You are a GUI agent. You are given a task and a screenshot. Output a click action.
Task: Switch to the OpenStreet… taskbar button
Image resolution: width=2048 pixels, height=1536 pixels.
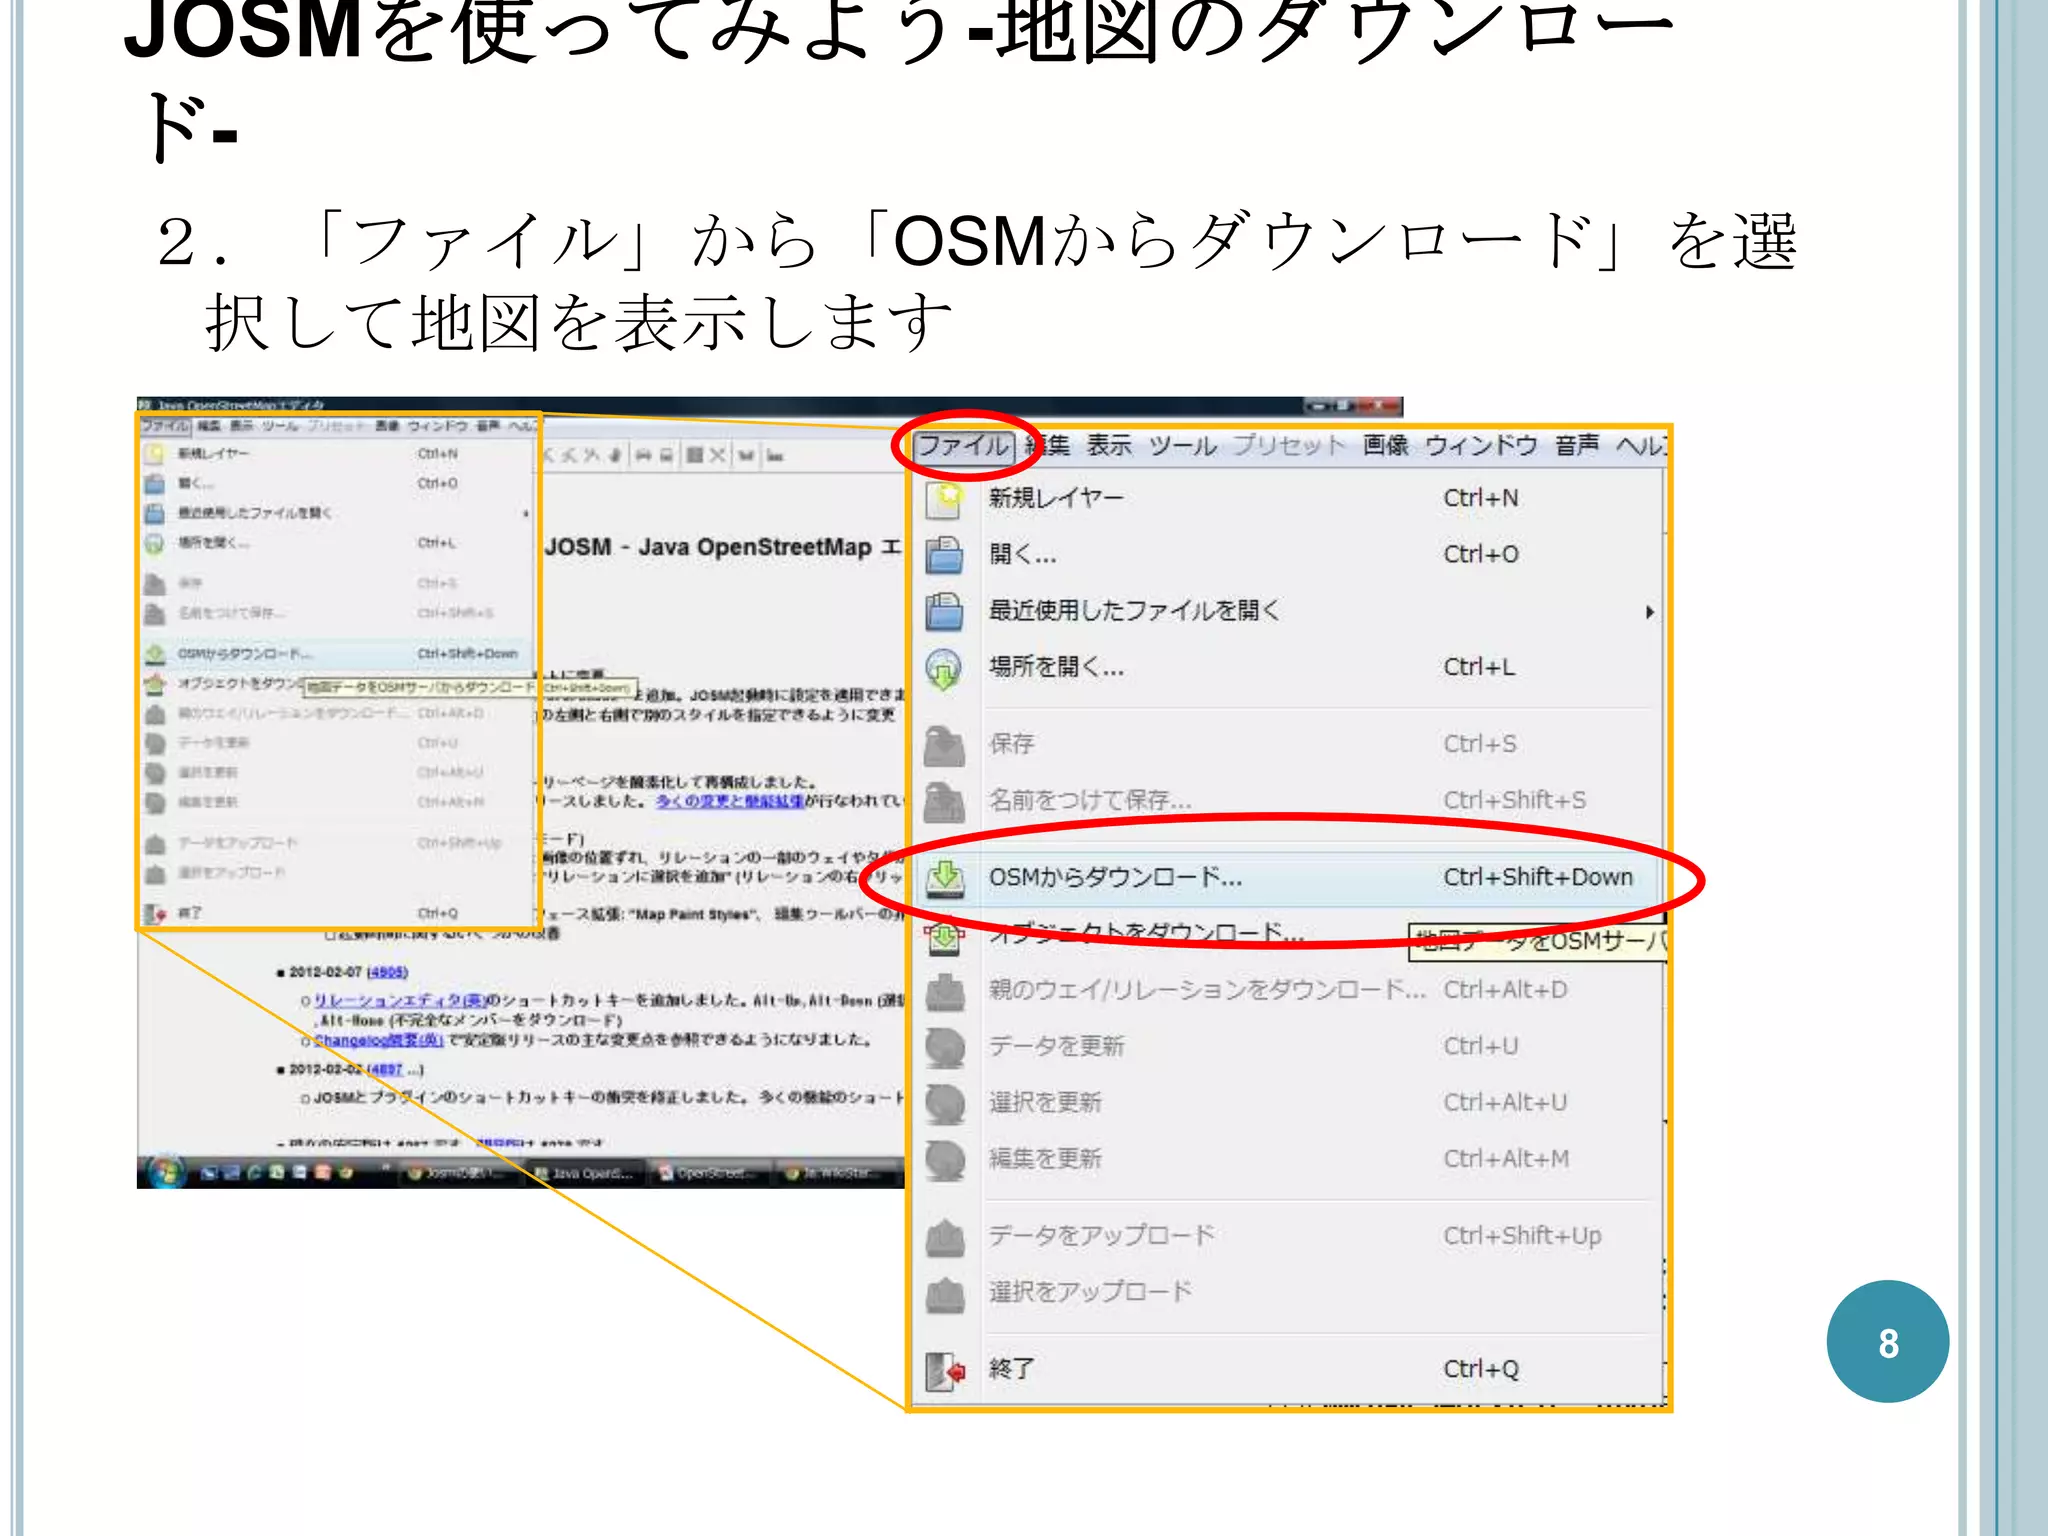pyautogui.click(x=710, y=1173)
